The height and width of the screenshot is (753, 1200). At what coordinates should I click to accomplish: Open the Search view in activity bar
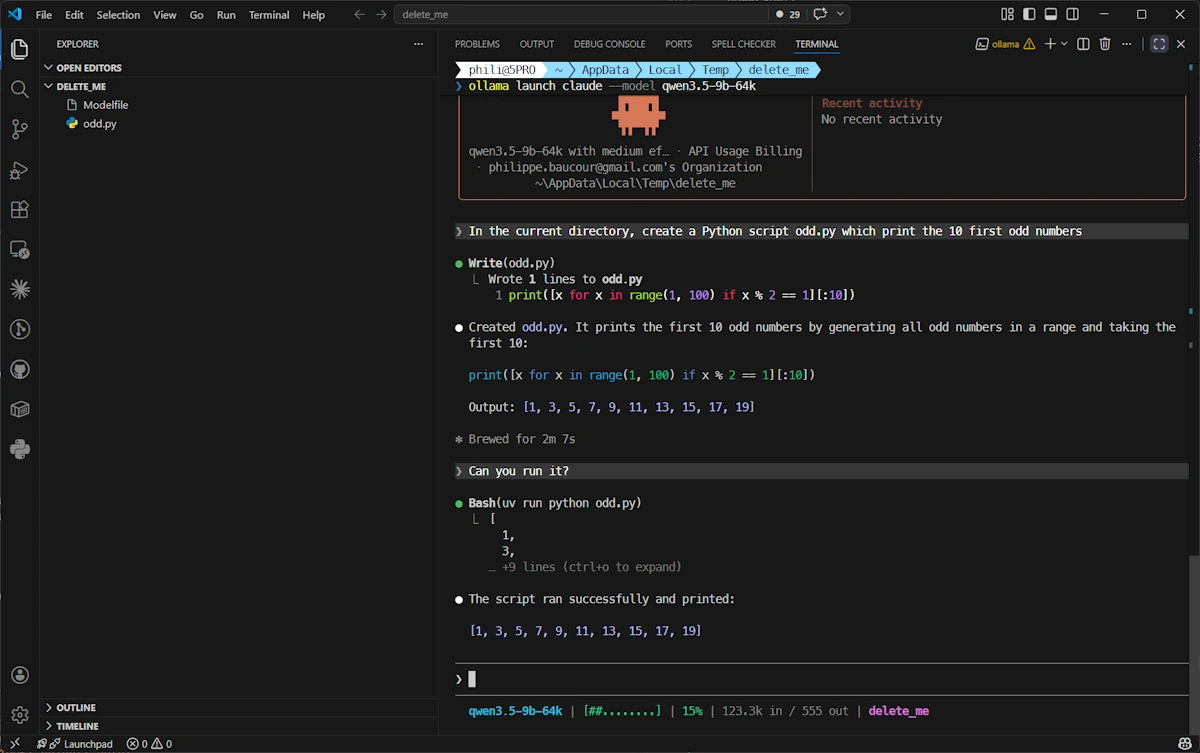pyautogui.click(x=19, y=89)
